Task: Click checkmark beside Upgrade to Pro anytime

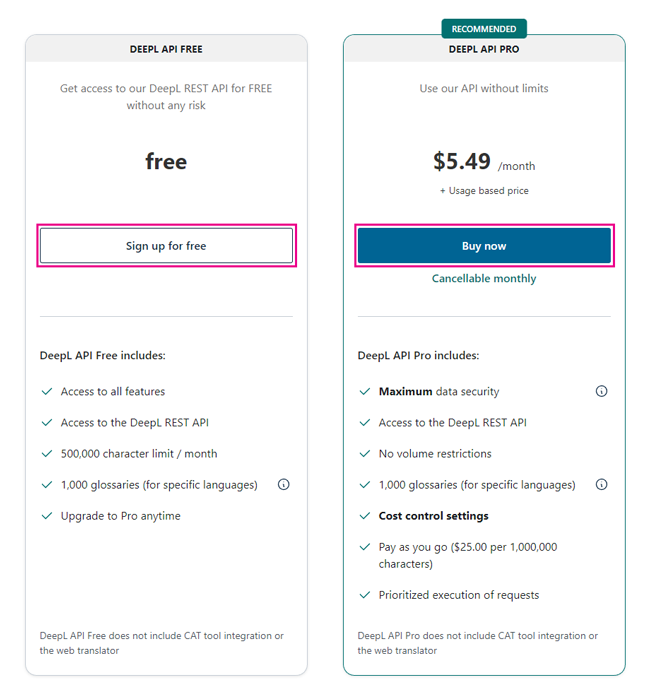Action: 46,516
